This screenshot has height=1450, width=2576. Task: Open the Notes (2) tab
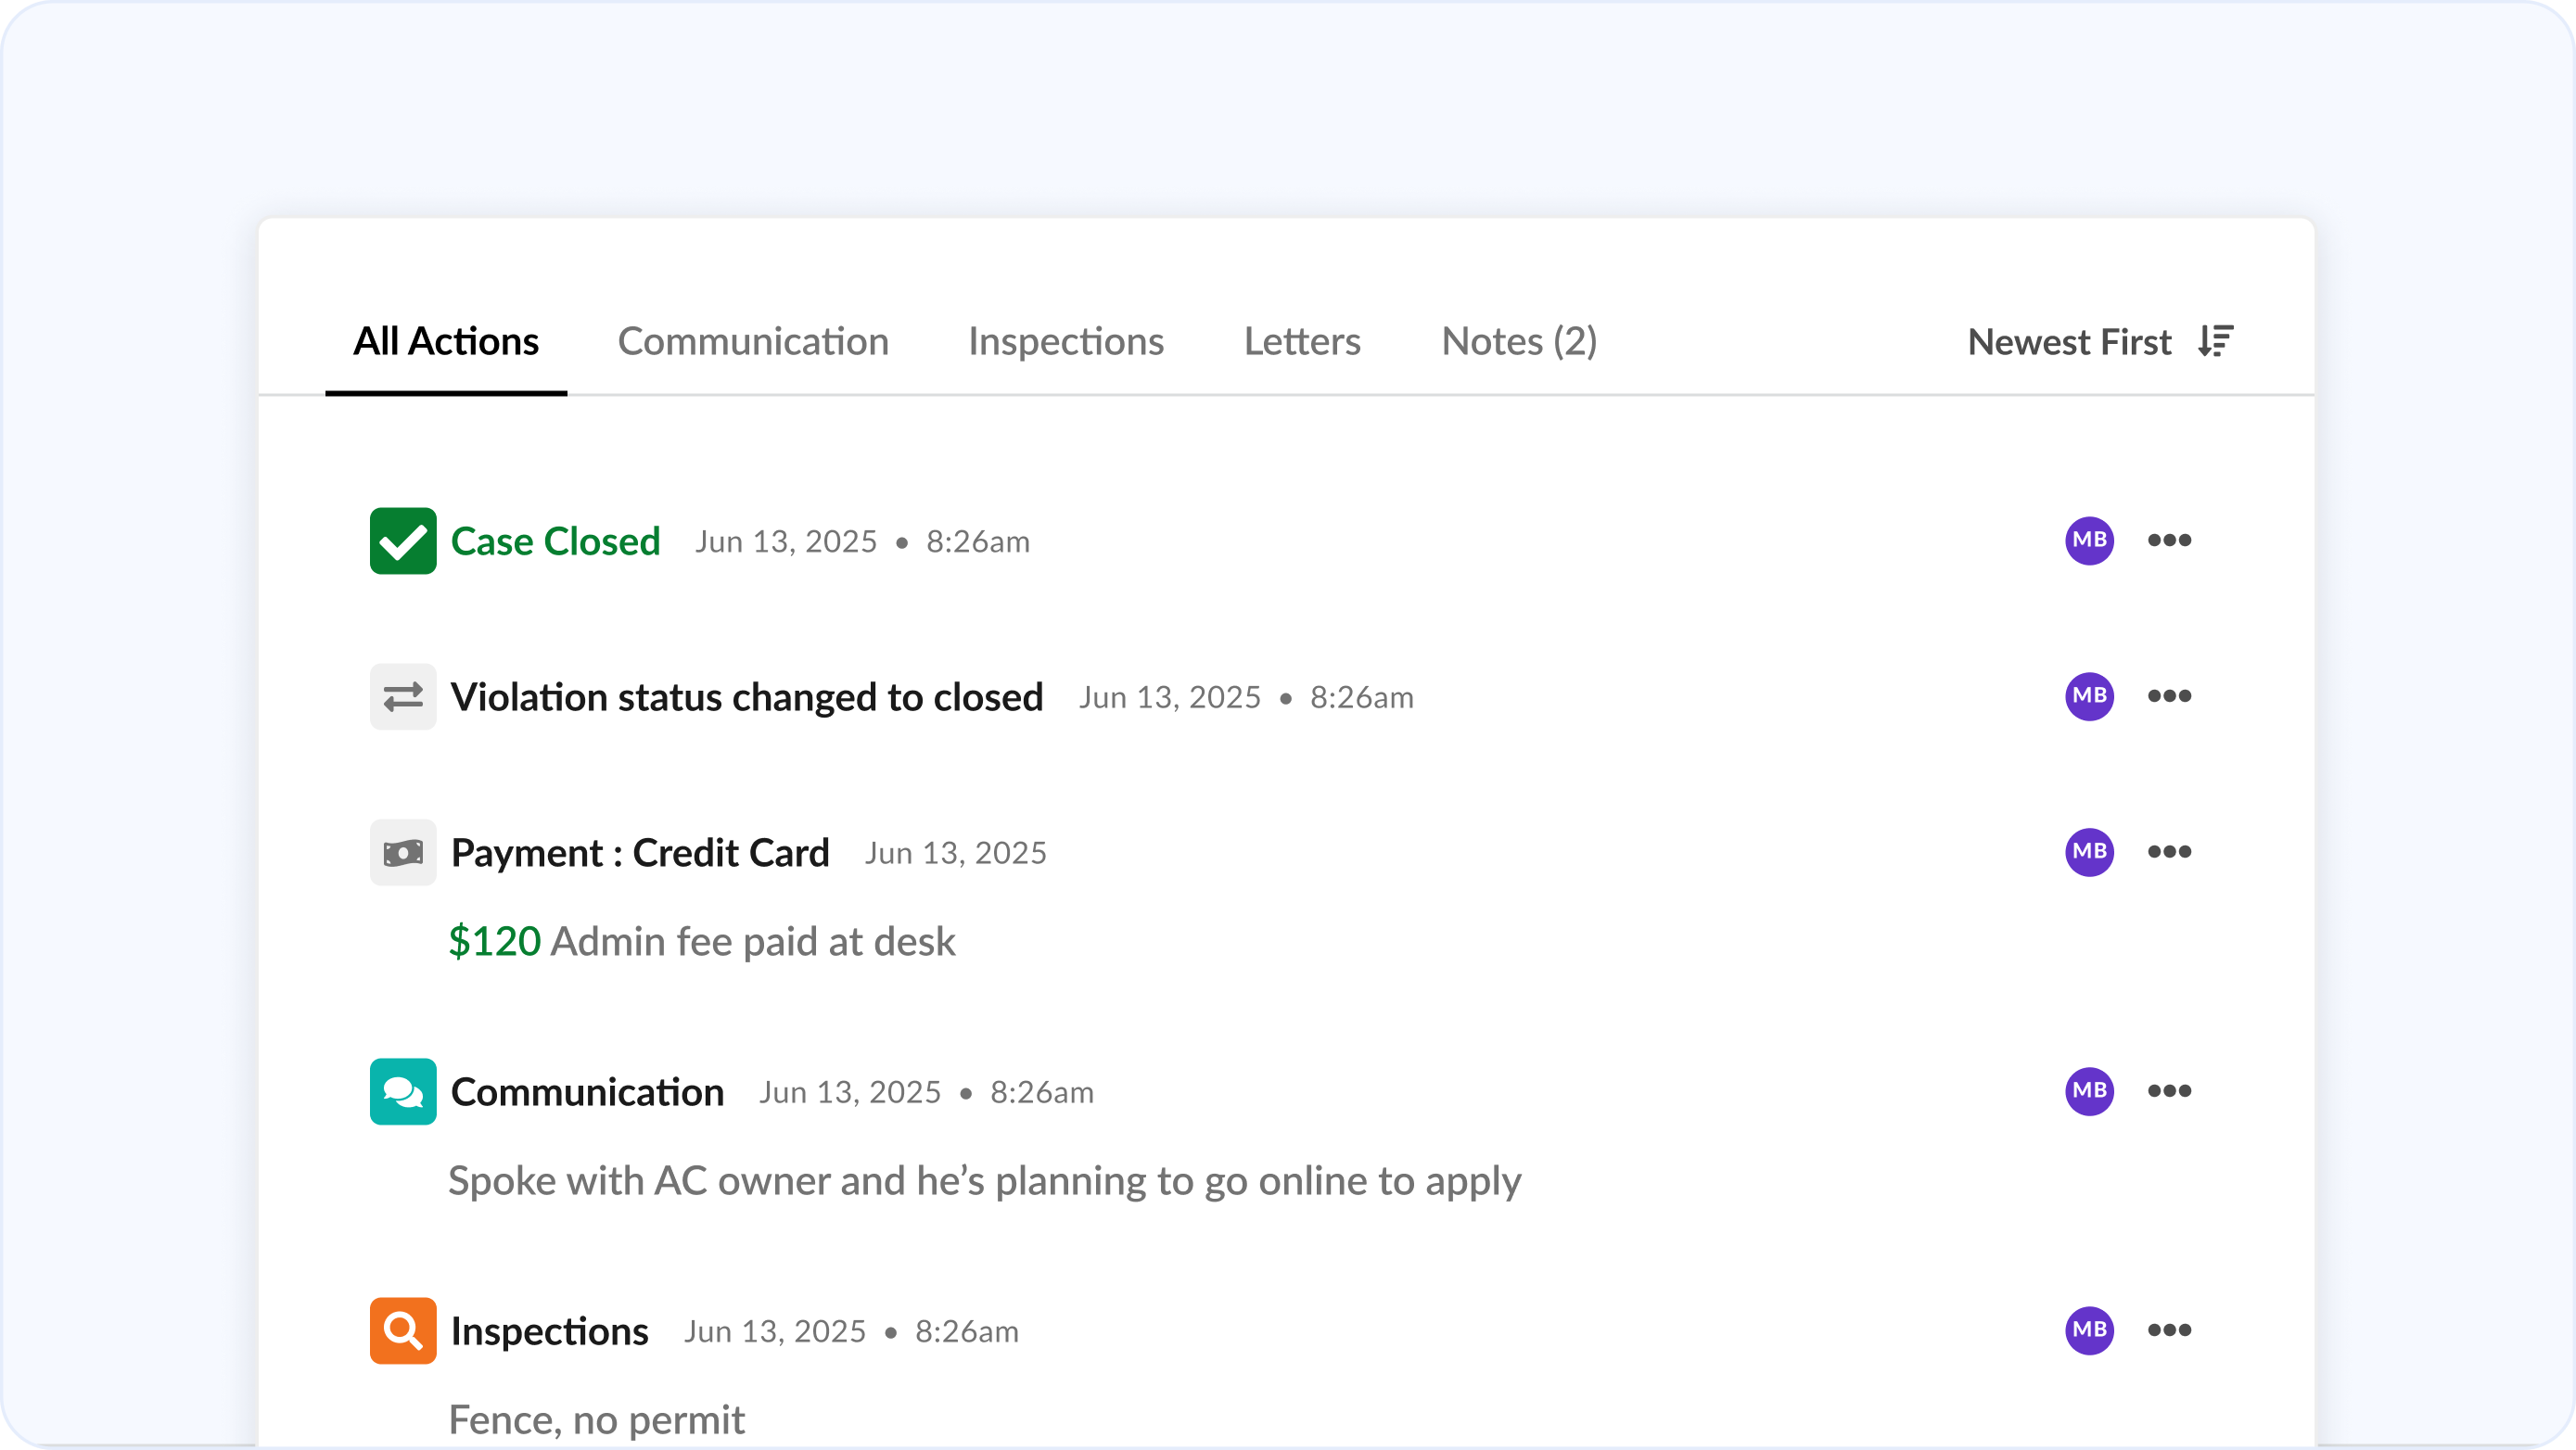(x=1518, y=342)
